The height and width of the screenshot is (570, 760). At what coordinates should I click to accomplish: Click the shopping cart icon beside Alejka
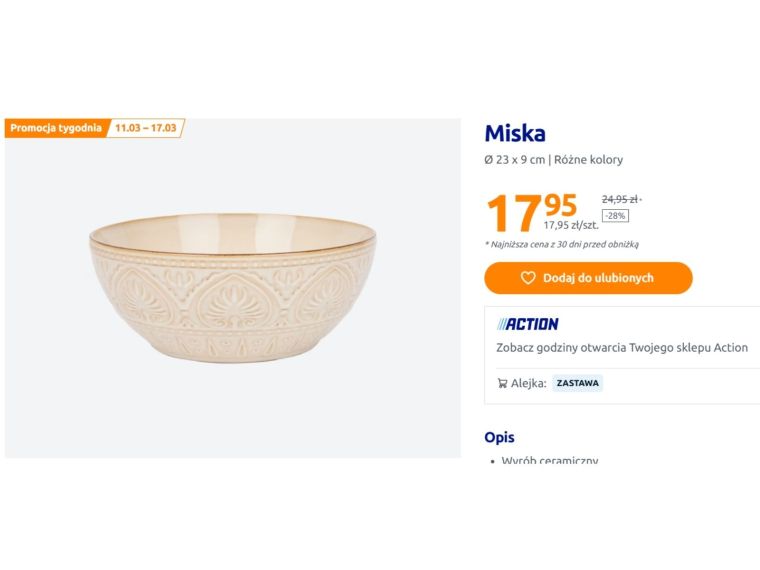(502, 383)
